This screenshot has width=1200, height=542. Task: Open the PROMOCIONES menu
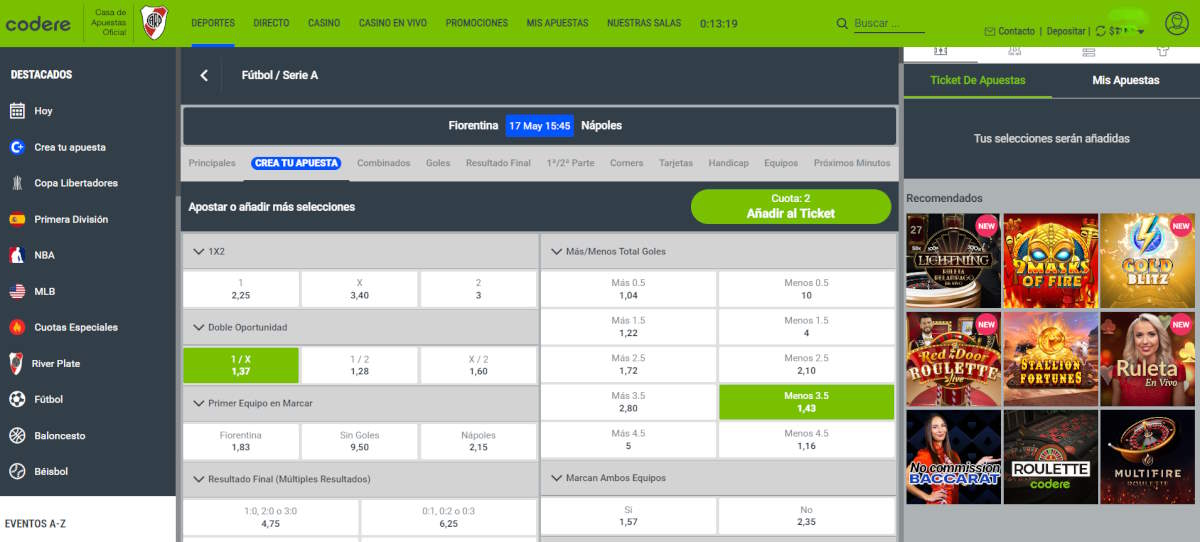pyautogui.click(x=477, y=23)
